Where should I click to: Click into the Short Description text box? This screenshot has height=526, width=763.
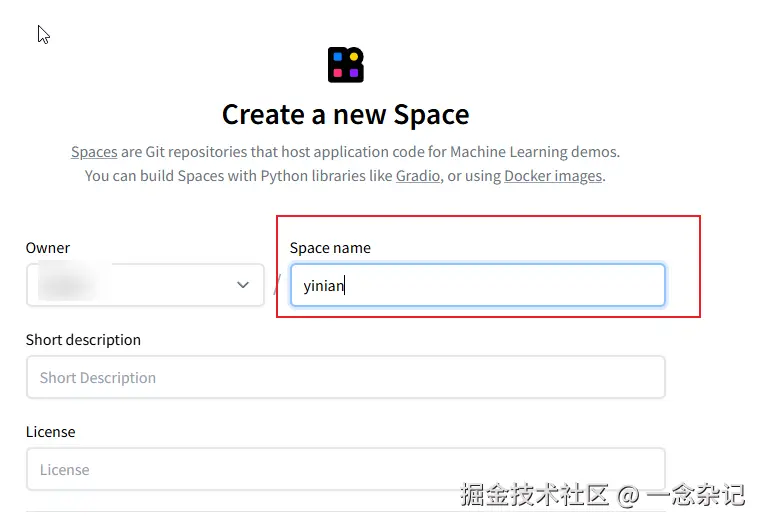345,377
